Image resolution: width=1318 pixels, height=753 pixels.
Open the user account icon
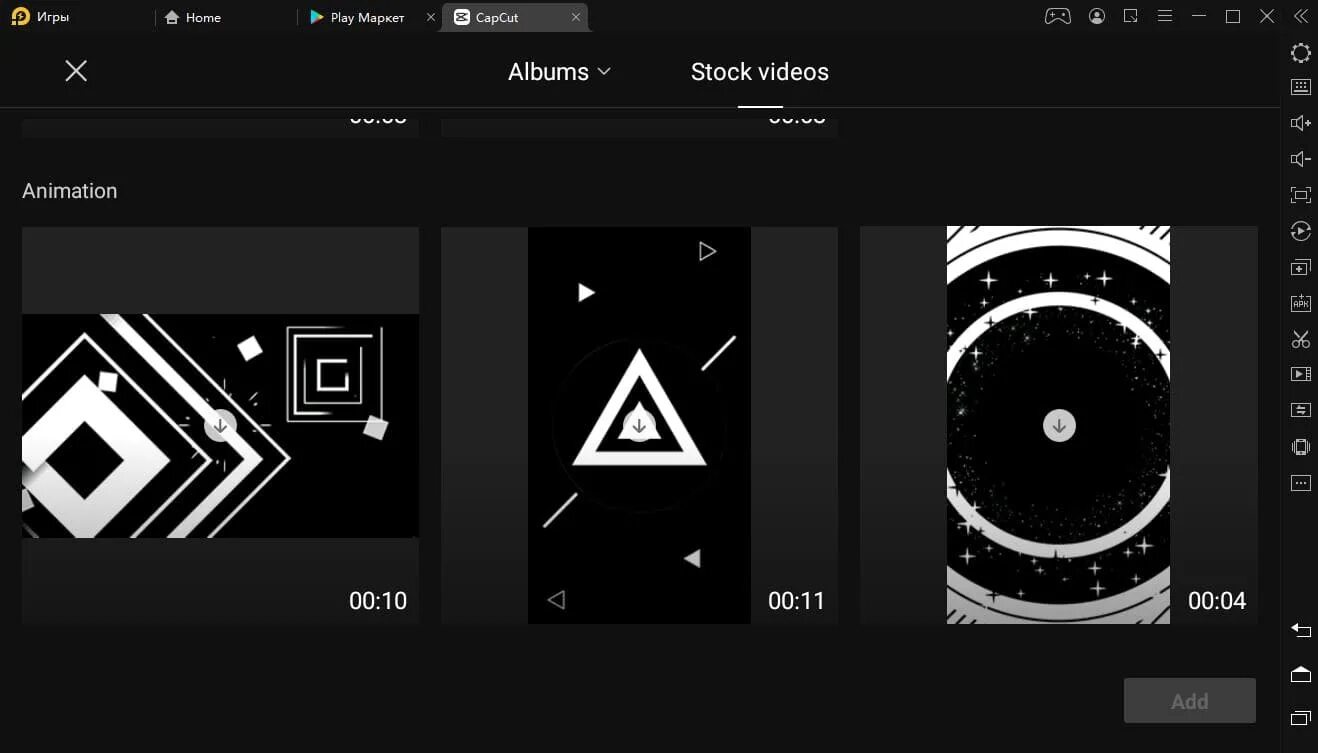pos(1097,16)
